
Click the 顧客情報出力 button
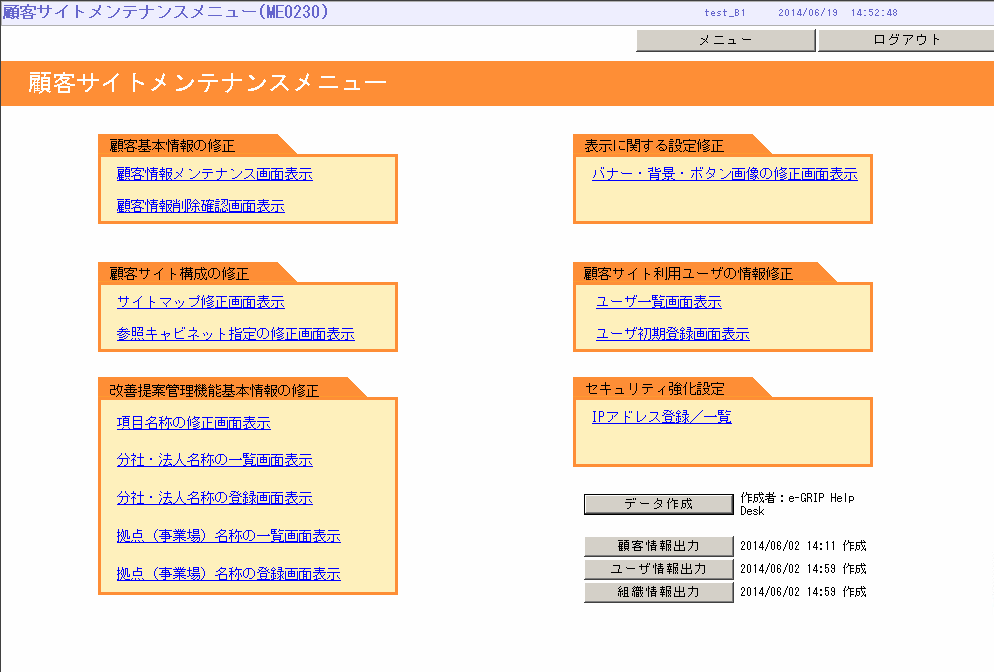tap(659, 546)
